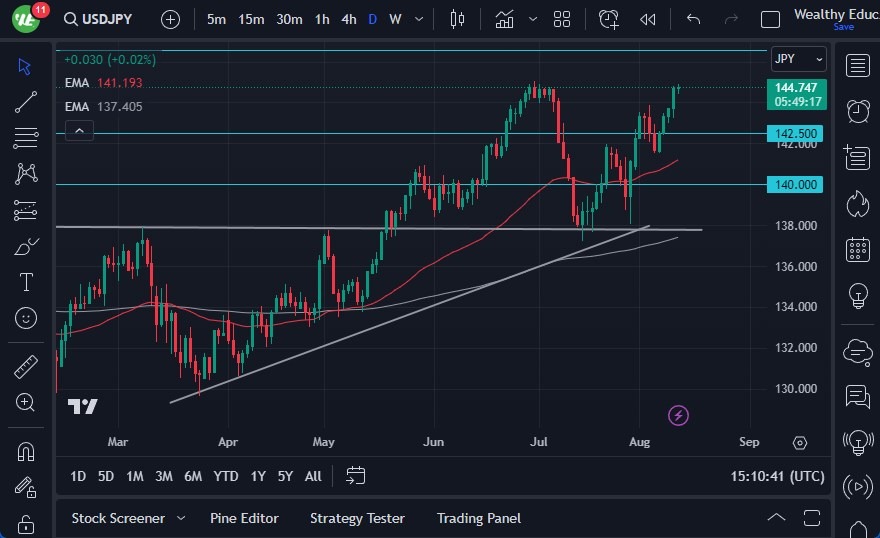Open the emoji icons tool

tap(26, 318)
